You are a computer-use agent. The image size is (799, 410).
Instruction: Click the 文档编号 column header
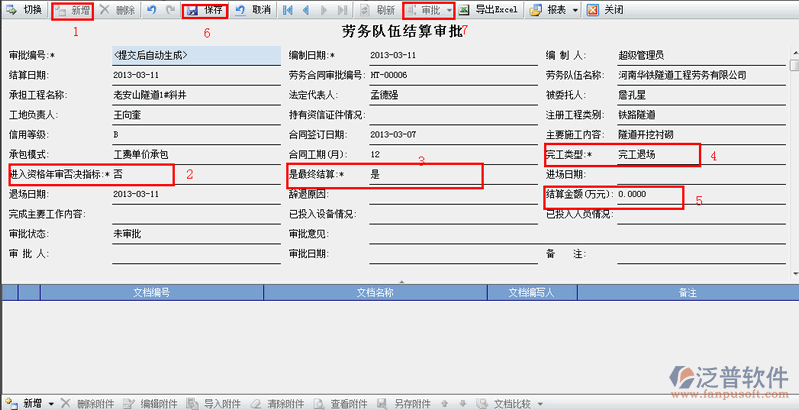point(152,292)
